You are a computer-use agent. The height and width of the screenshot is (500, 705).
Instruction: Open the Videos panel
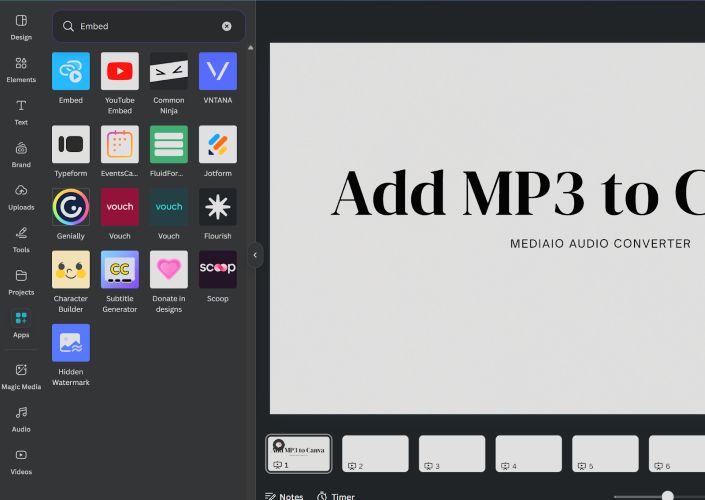pyautogui.click(x=21, y=462)
